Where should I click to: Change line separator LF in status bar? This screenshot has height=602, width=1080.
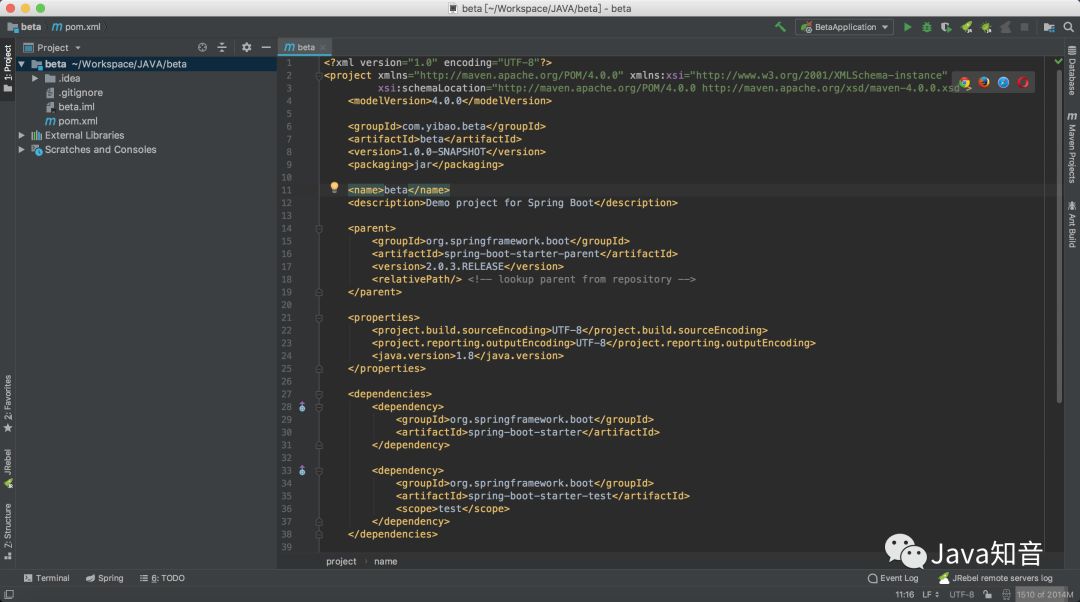click(931, 594)
